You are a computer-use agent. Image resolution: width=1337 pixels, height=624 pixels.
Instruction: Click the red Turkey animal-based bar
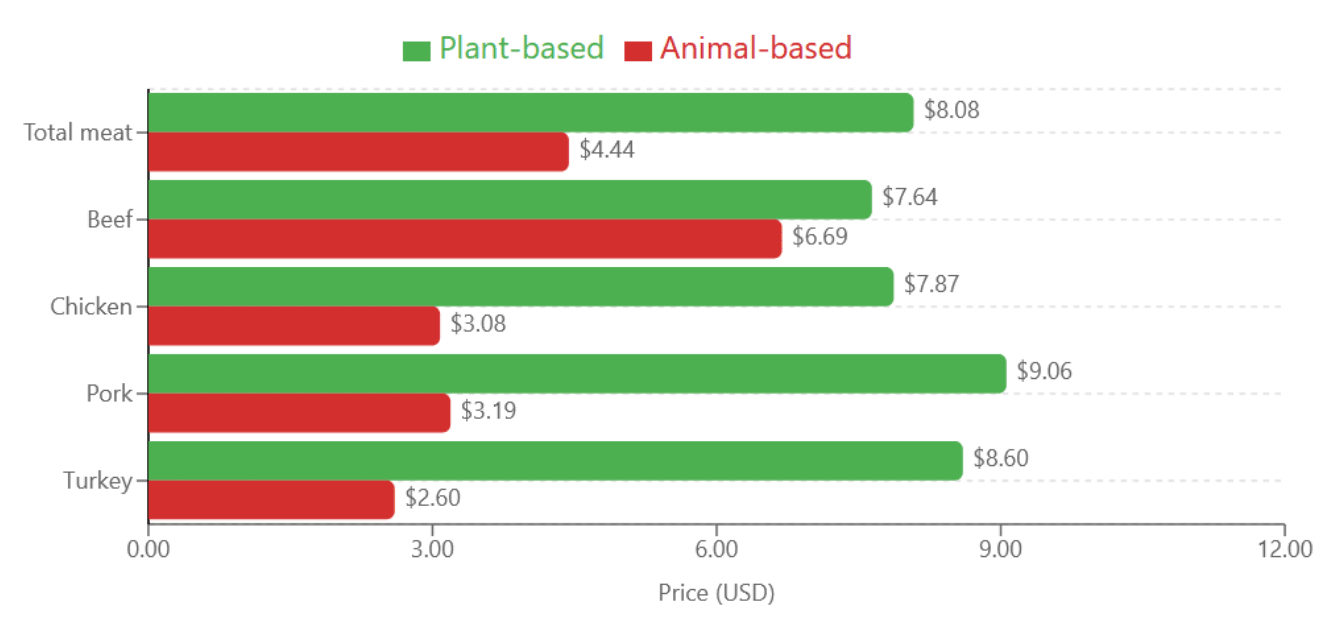271,500
